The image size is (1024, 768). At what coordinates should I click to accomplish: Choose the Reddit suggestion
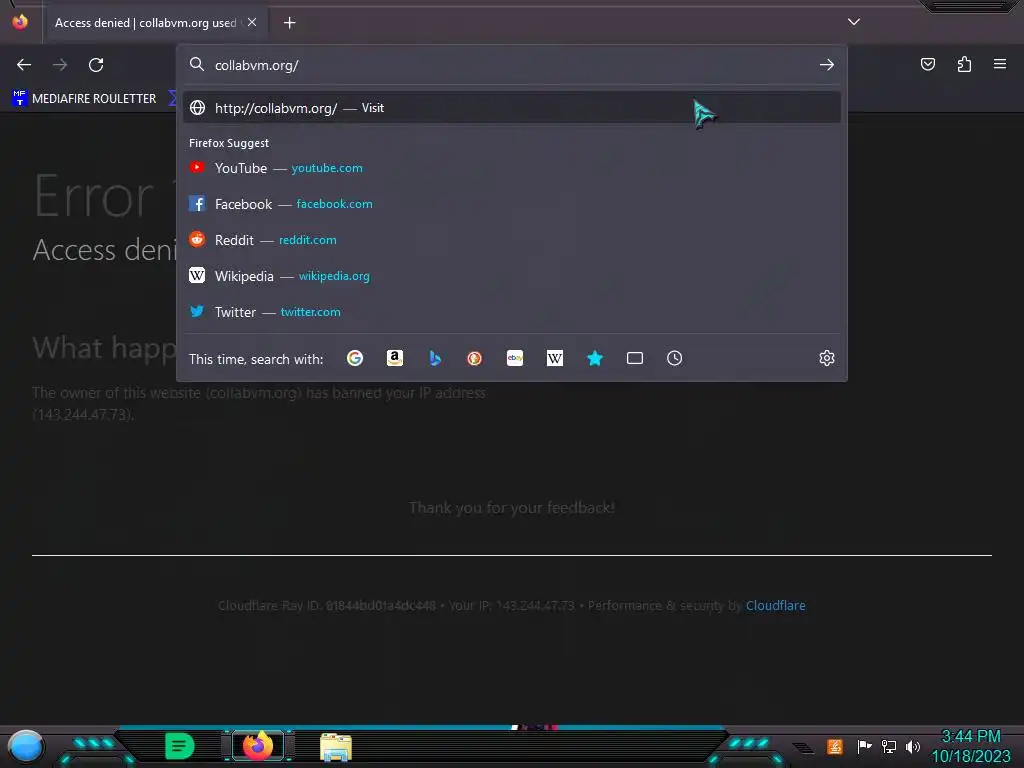coord(512,240)
